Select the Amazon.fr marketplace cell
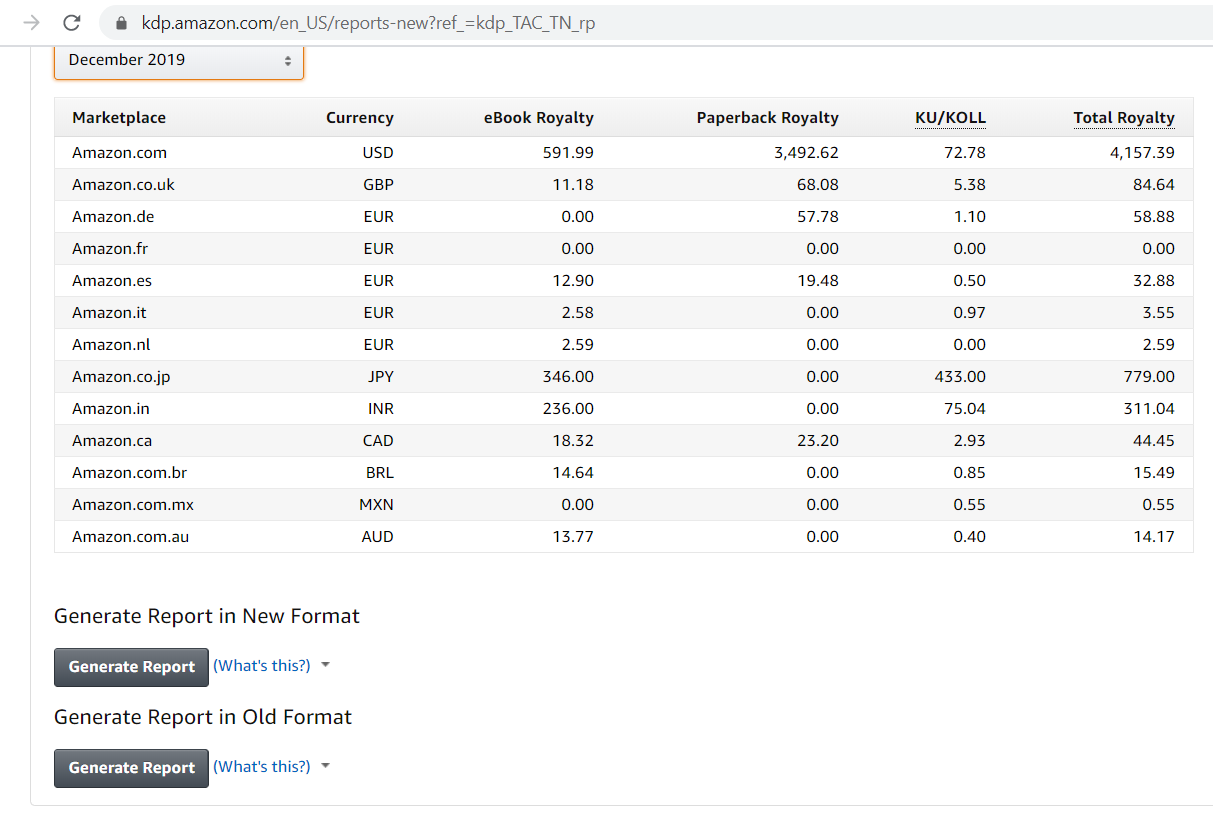Viewport: 1213px width, 826px height. (110, 249)
